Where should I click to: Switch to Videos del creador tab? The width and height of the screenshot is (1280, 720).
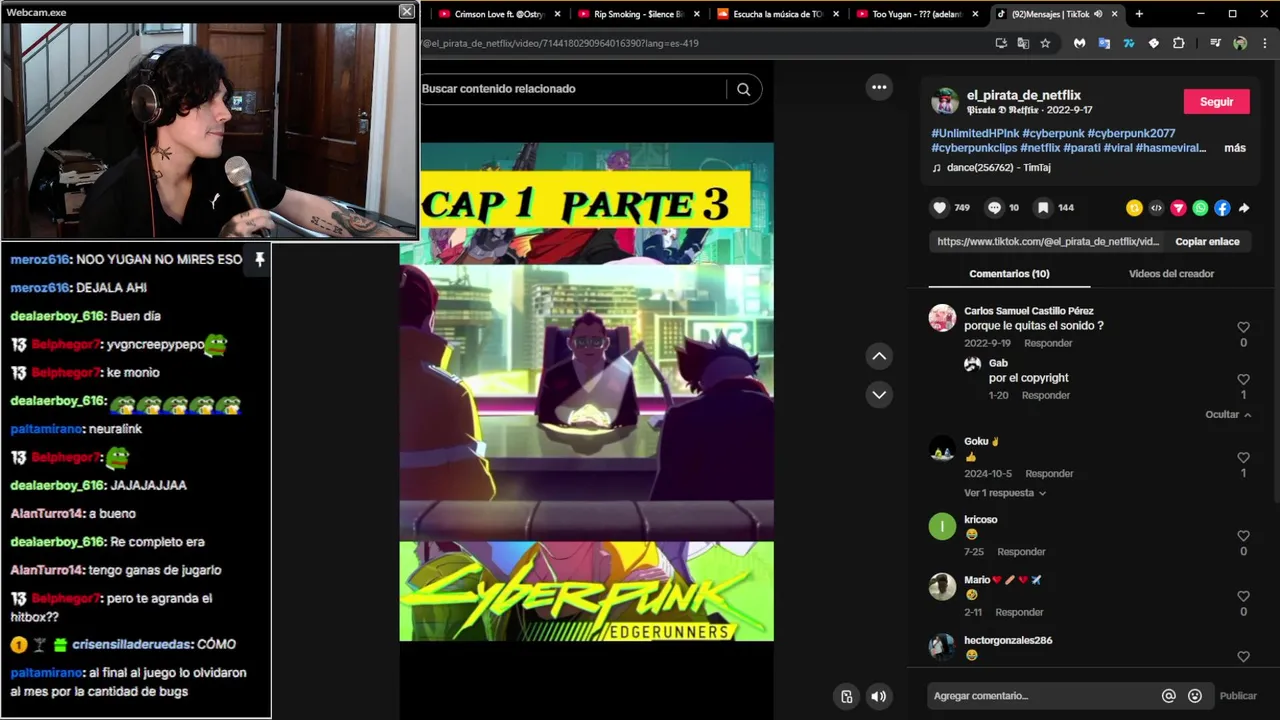click(1171, 274)
